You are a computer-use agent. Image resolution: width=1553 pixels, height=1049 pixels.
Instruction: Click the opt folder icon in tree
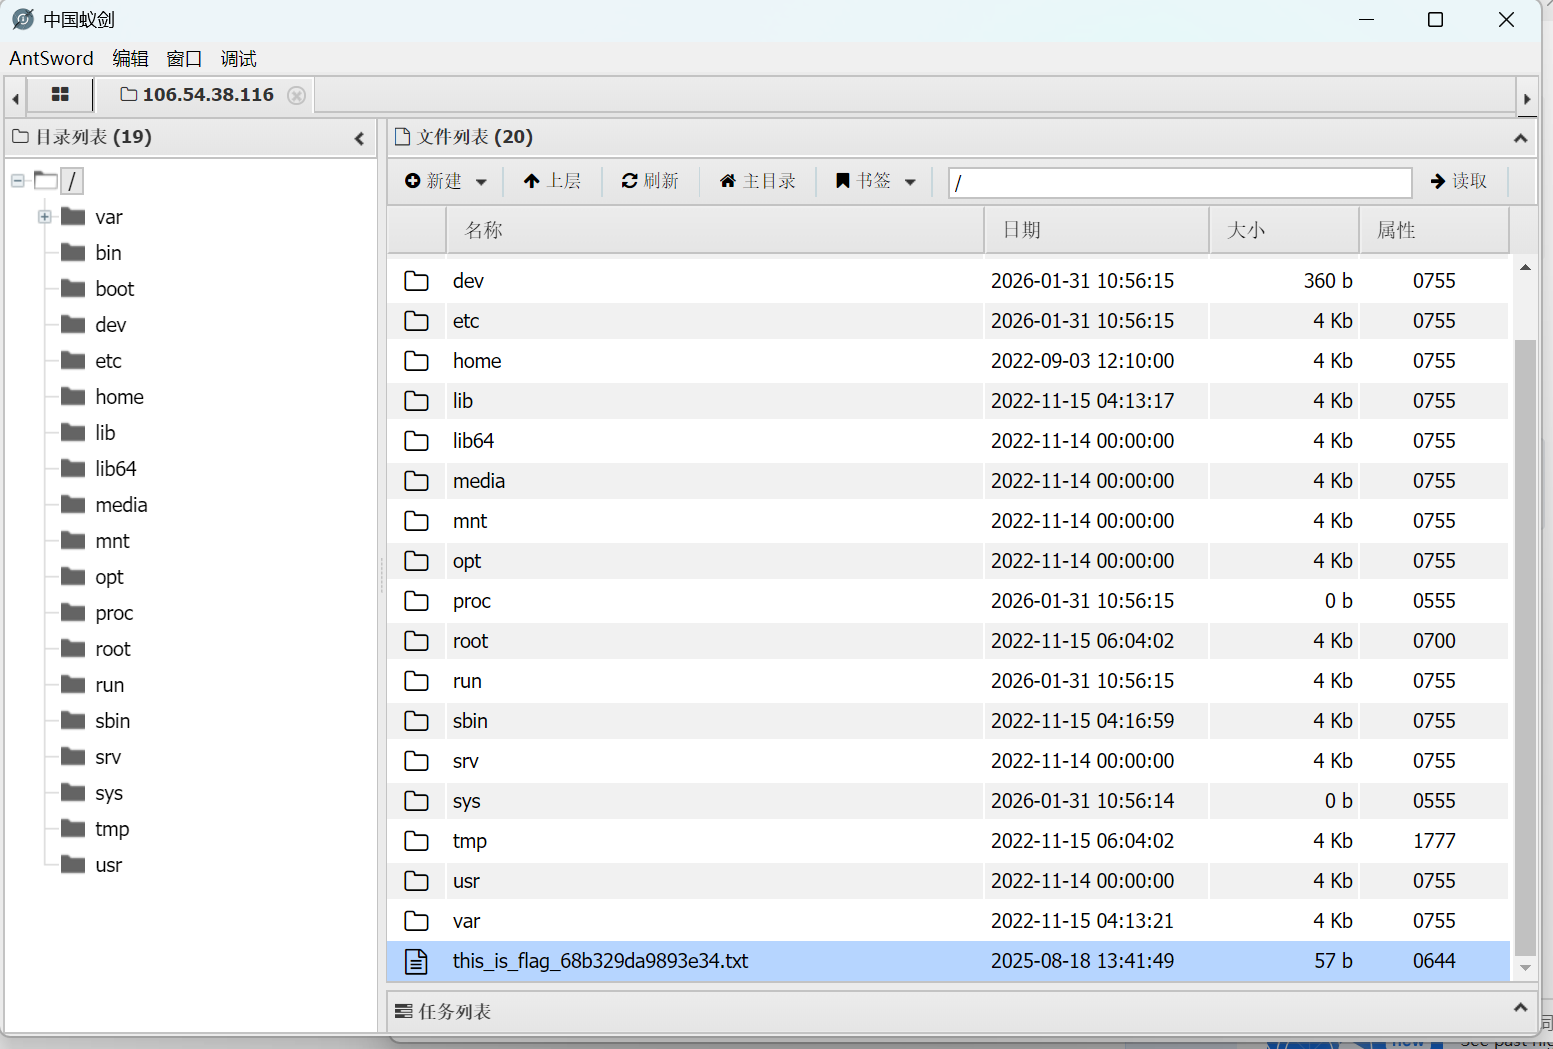[73, 576]
